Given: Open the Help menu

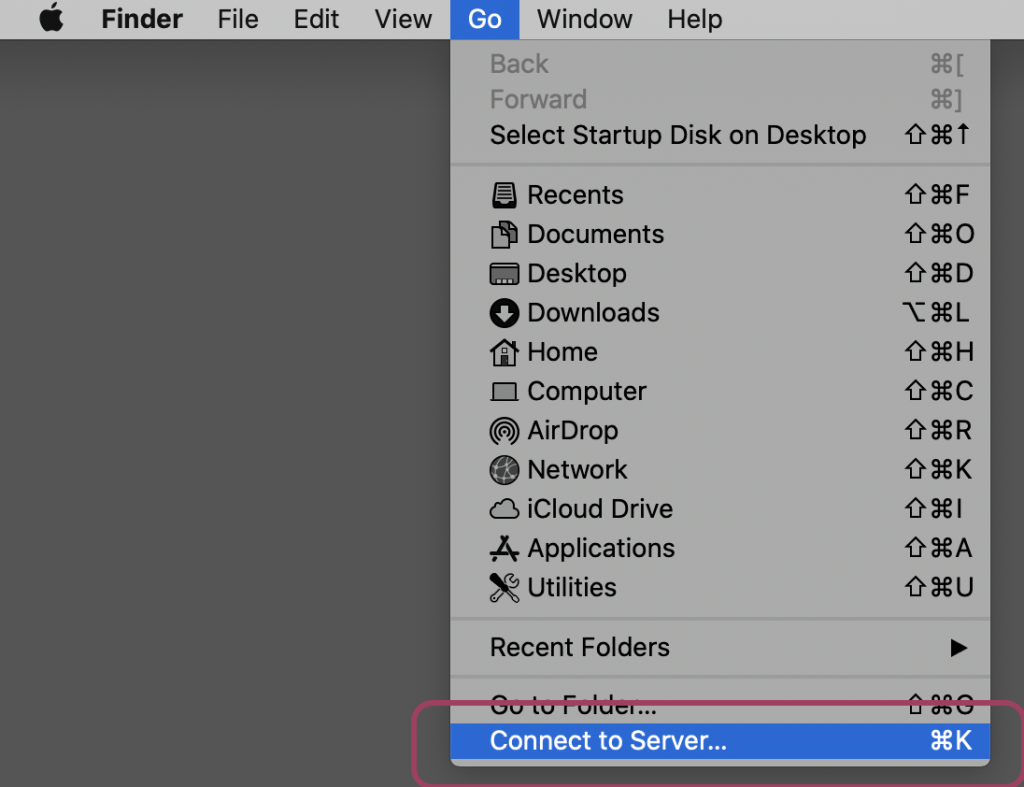Looking at the screenshot, I should (695, 19).
